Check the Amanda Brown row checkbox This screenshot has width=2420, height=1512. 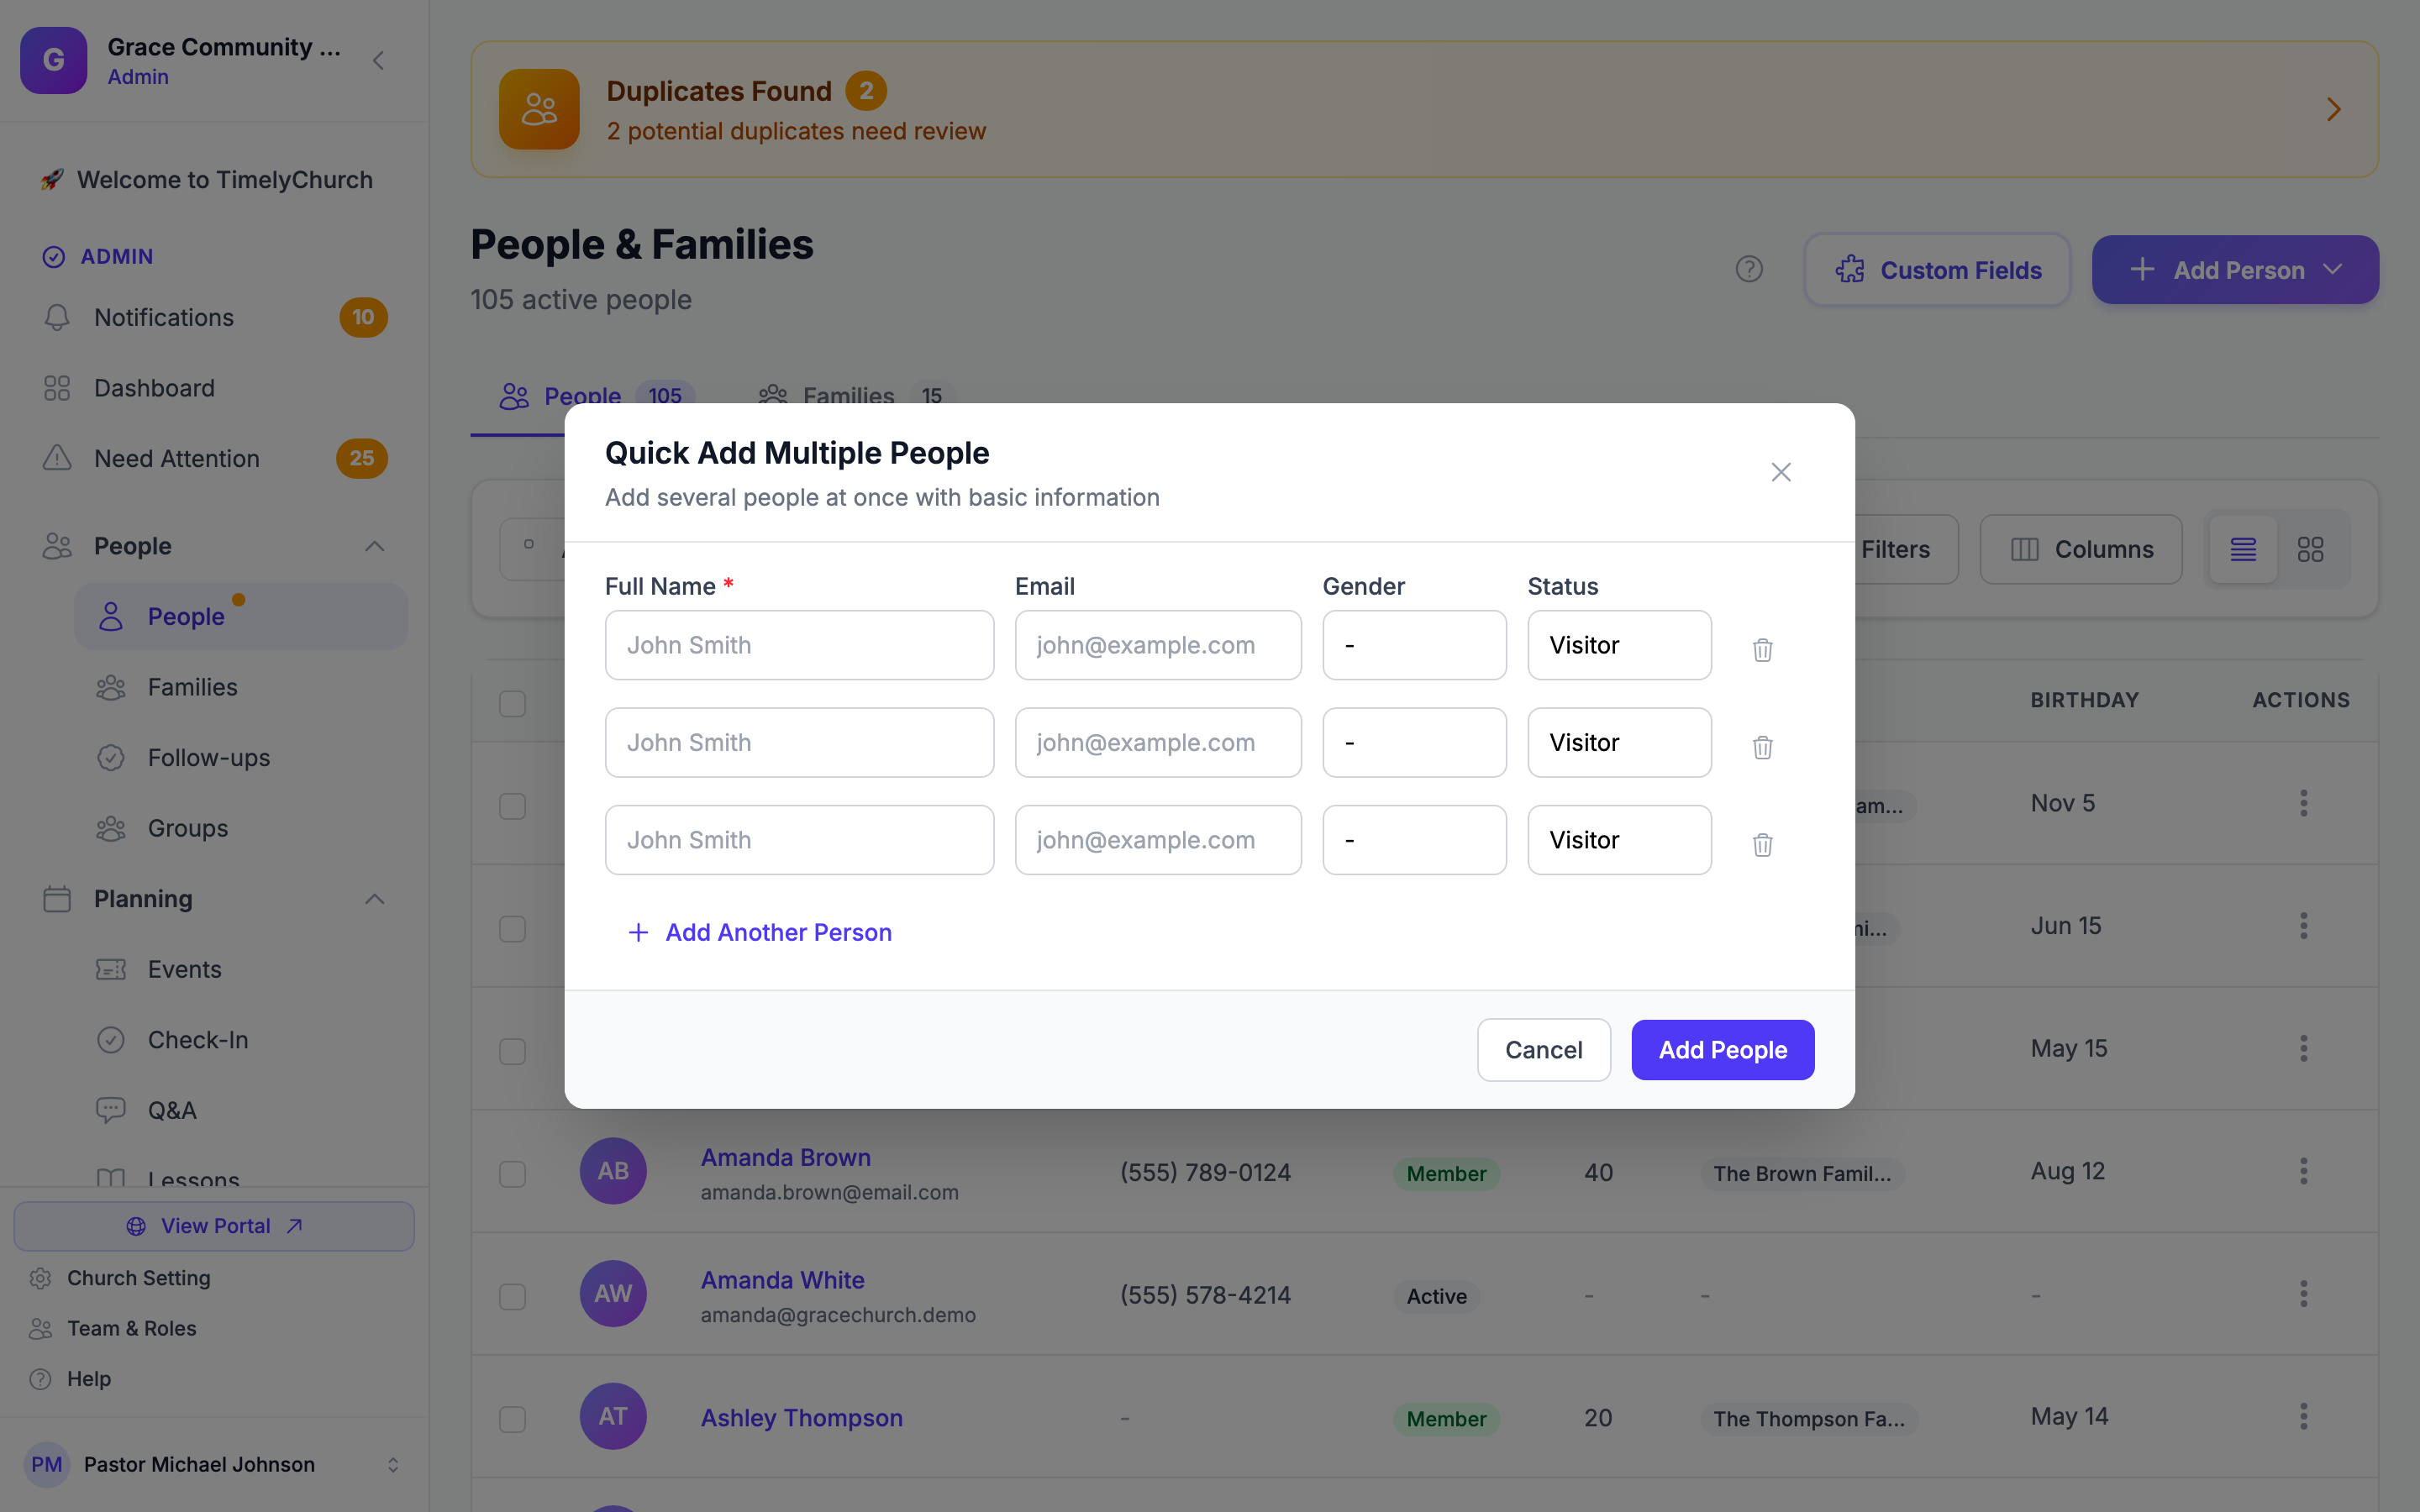512,1173
